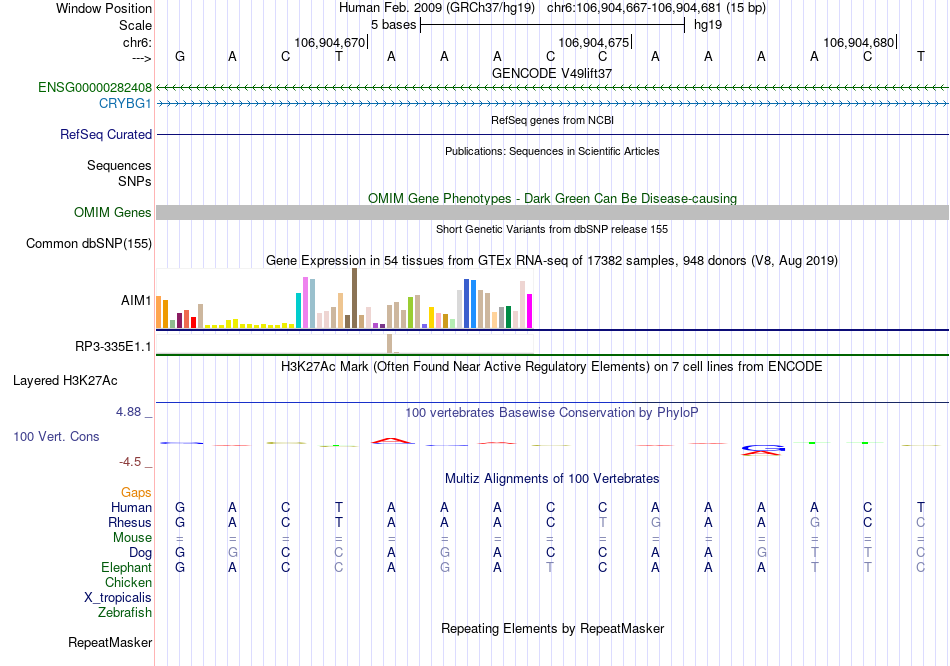Select the RP3-335E1.1 track label

coord(113,347)
